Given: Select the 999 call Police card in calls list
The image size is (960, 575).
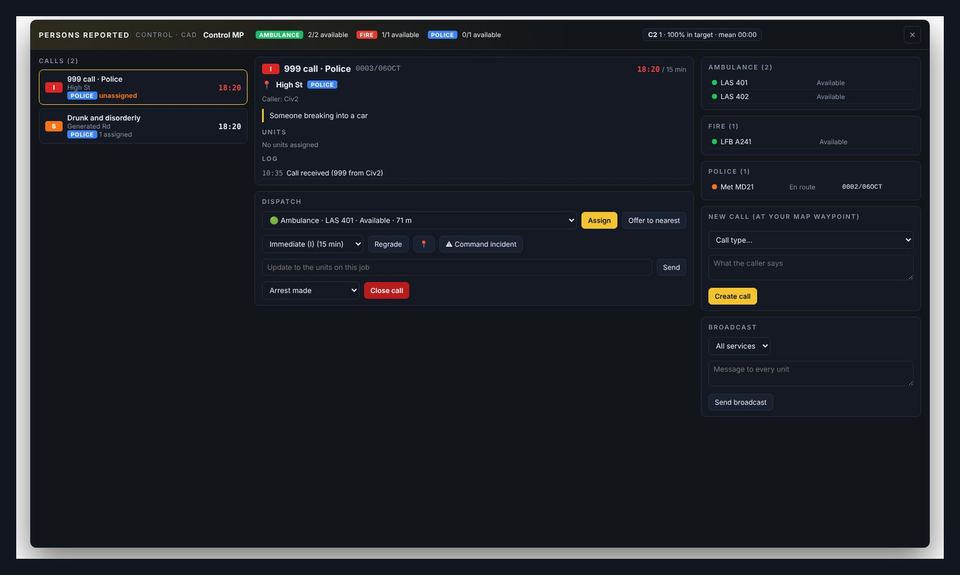Looking at the screenshot, I should coord(143,87).
